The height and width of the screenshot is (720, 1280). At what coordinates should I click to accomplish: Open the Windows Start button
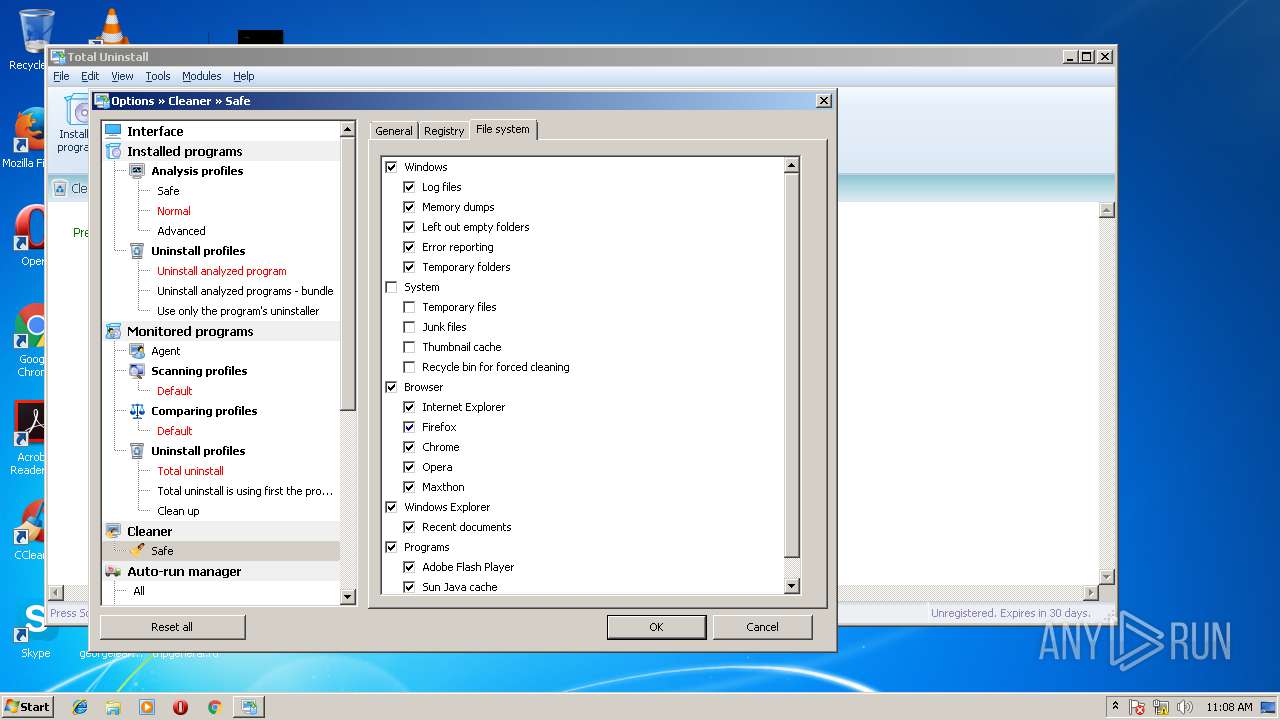pos(28,707)
